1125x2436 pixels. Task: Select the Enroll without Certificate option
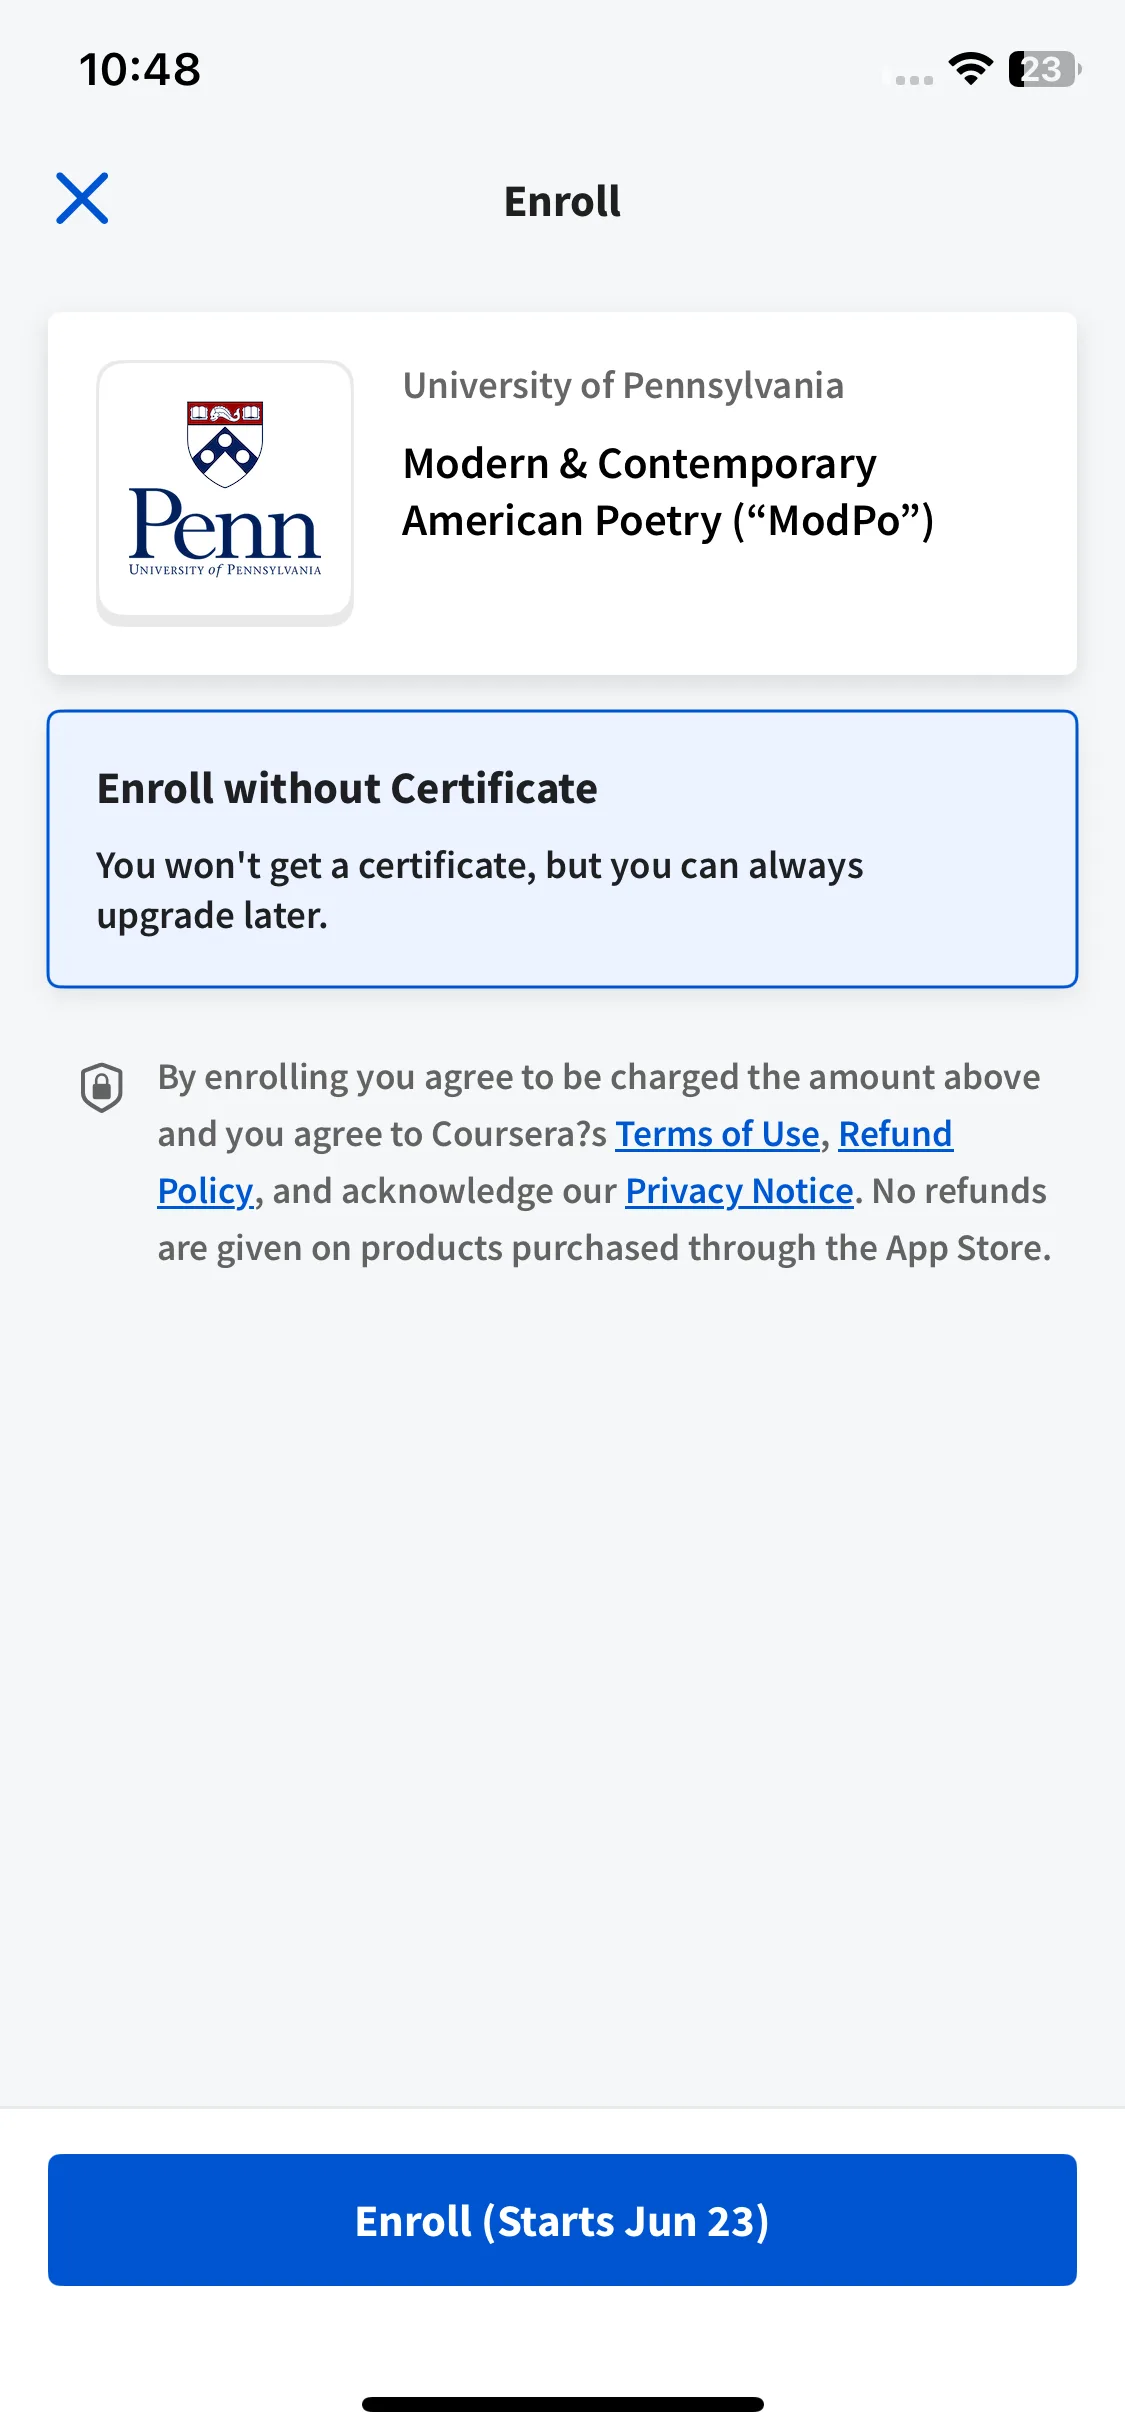tap(562, 849)
